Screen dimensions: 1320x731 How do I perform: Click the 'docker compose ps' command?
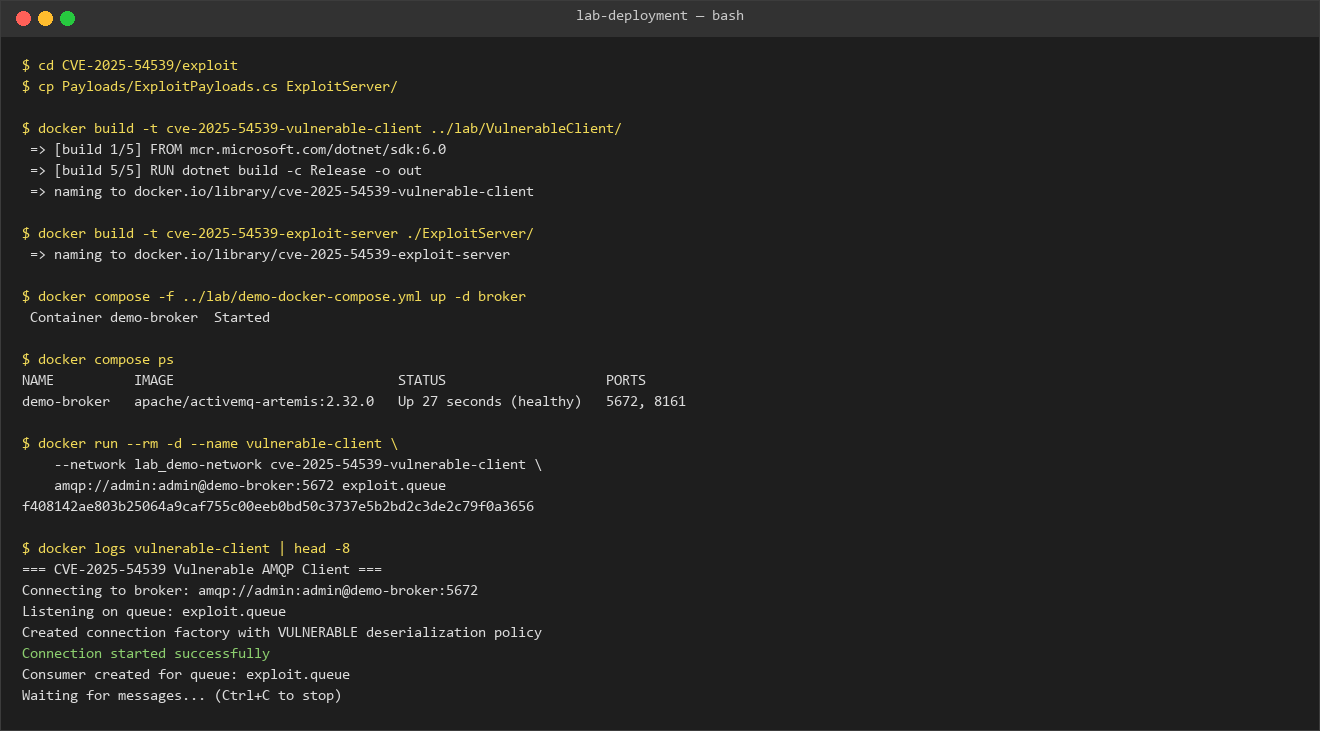point(98,359)
